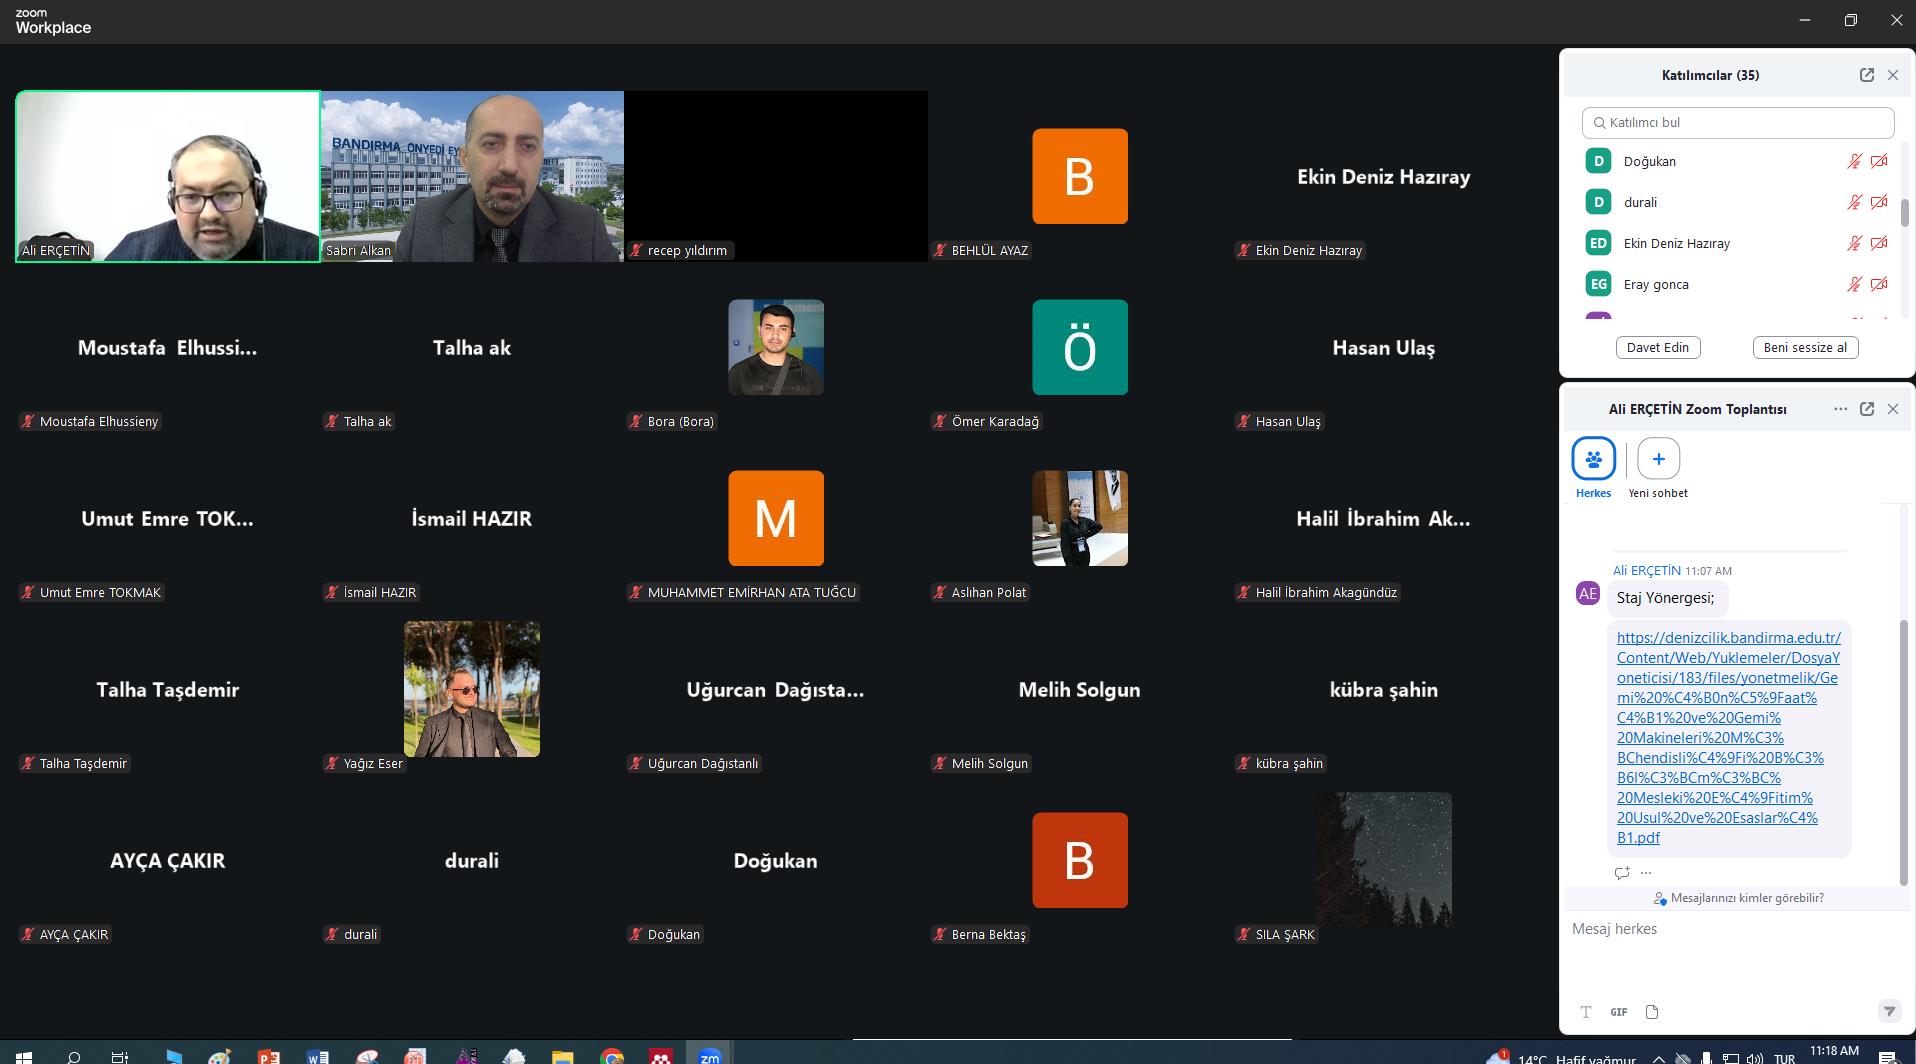1916x1064 pixels.
Task: Open the denizcilik.bandirma.edu.tr PDF link
Action: point(1727,737)
